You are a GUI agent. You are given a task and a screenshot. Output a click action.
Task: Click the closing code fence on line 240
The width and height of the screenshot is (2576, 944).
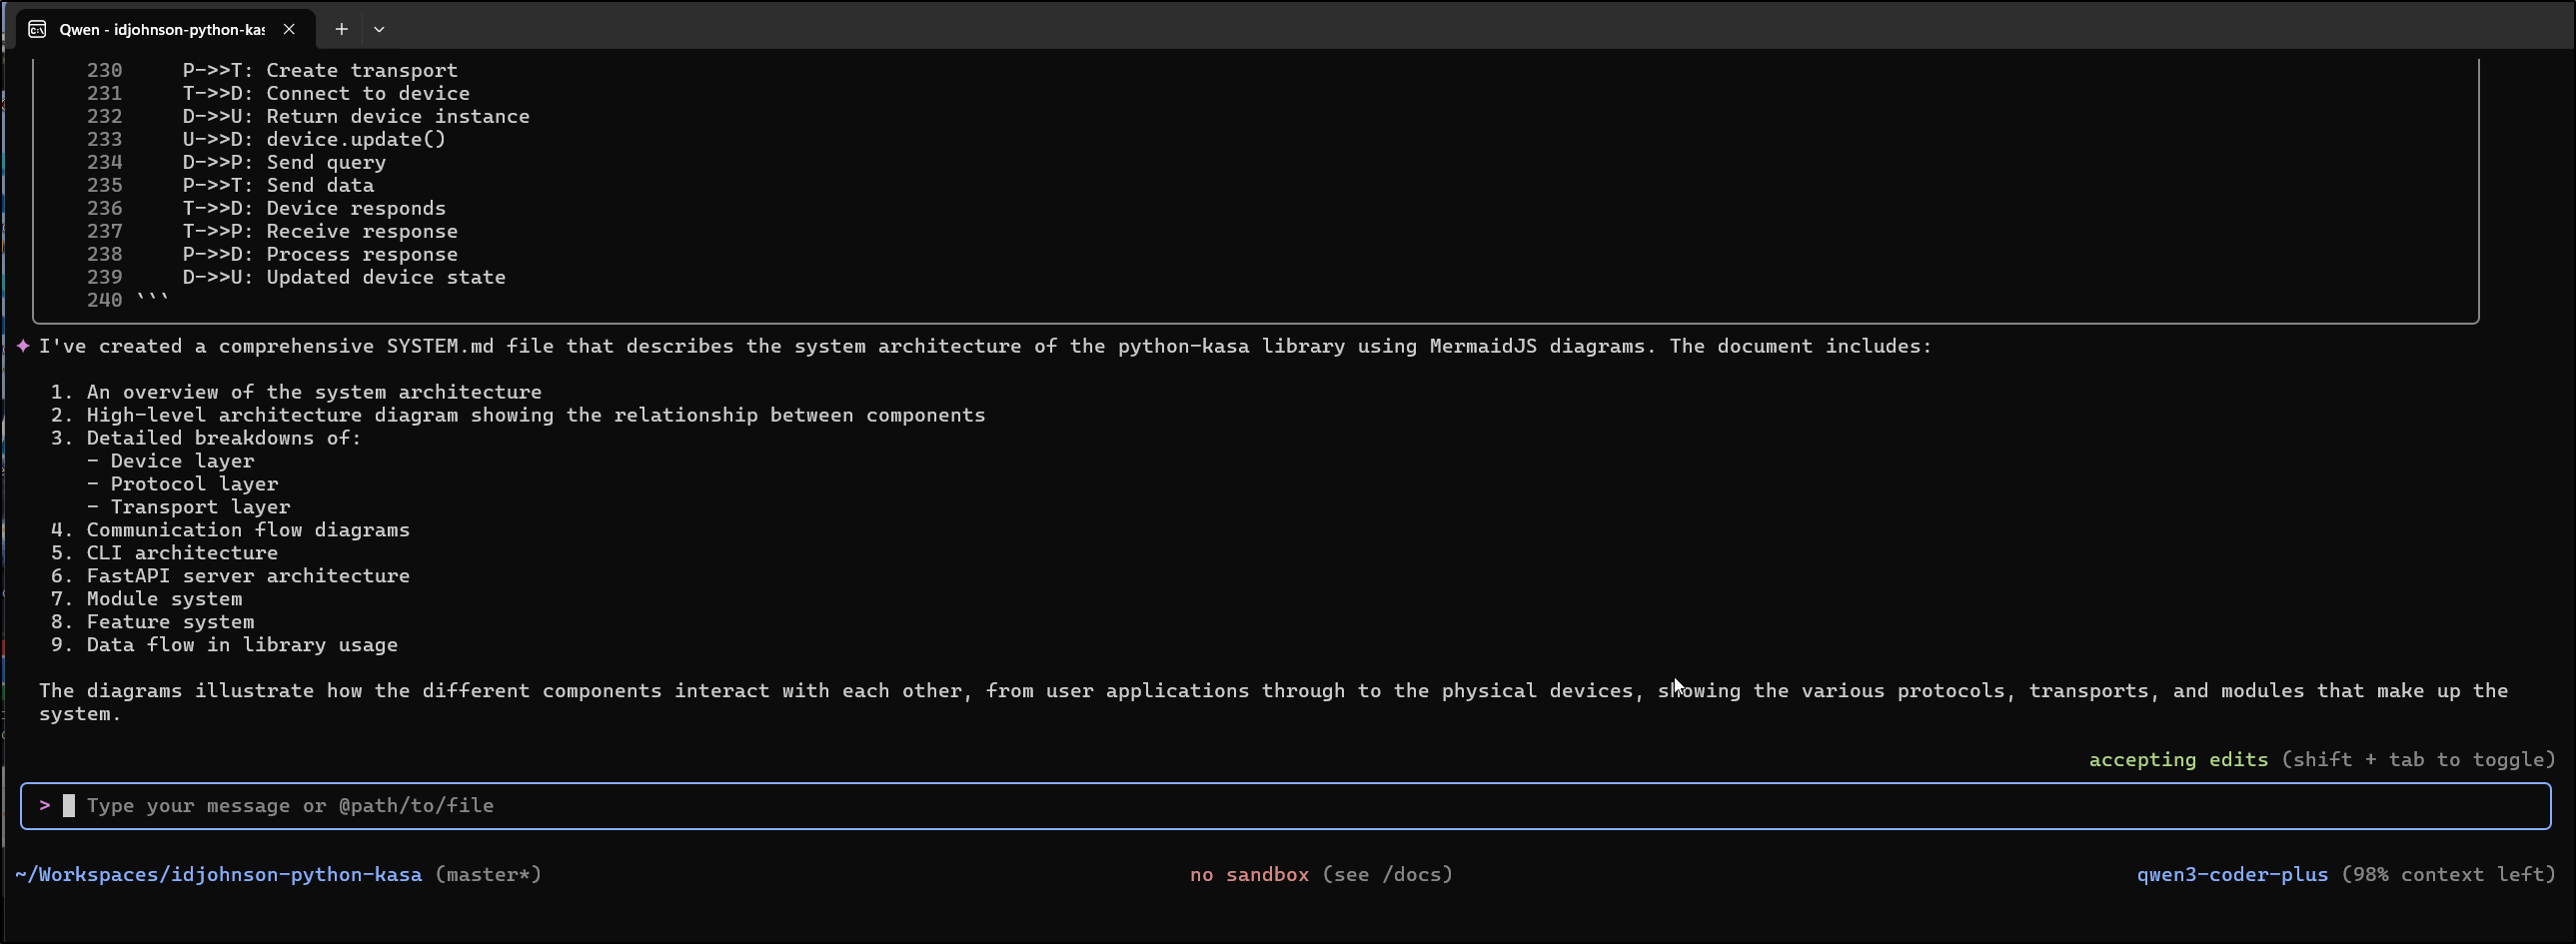click(x=152, y=298)
